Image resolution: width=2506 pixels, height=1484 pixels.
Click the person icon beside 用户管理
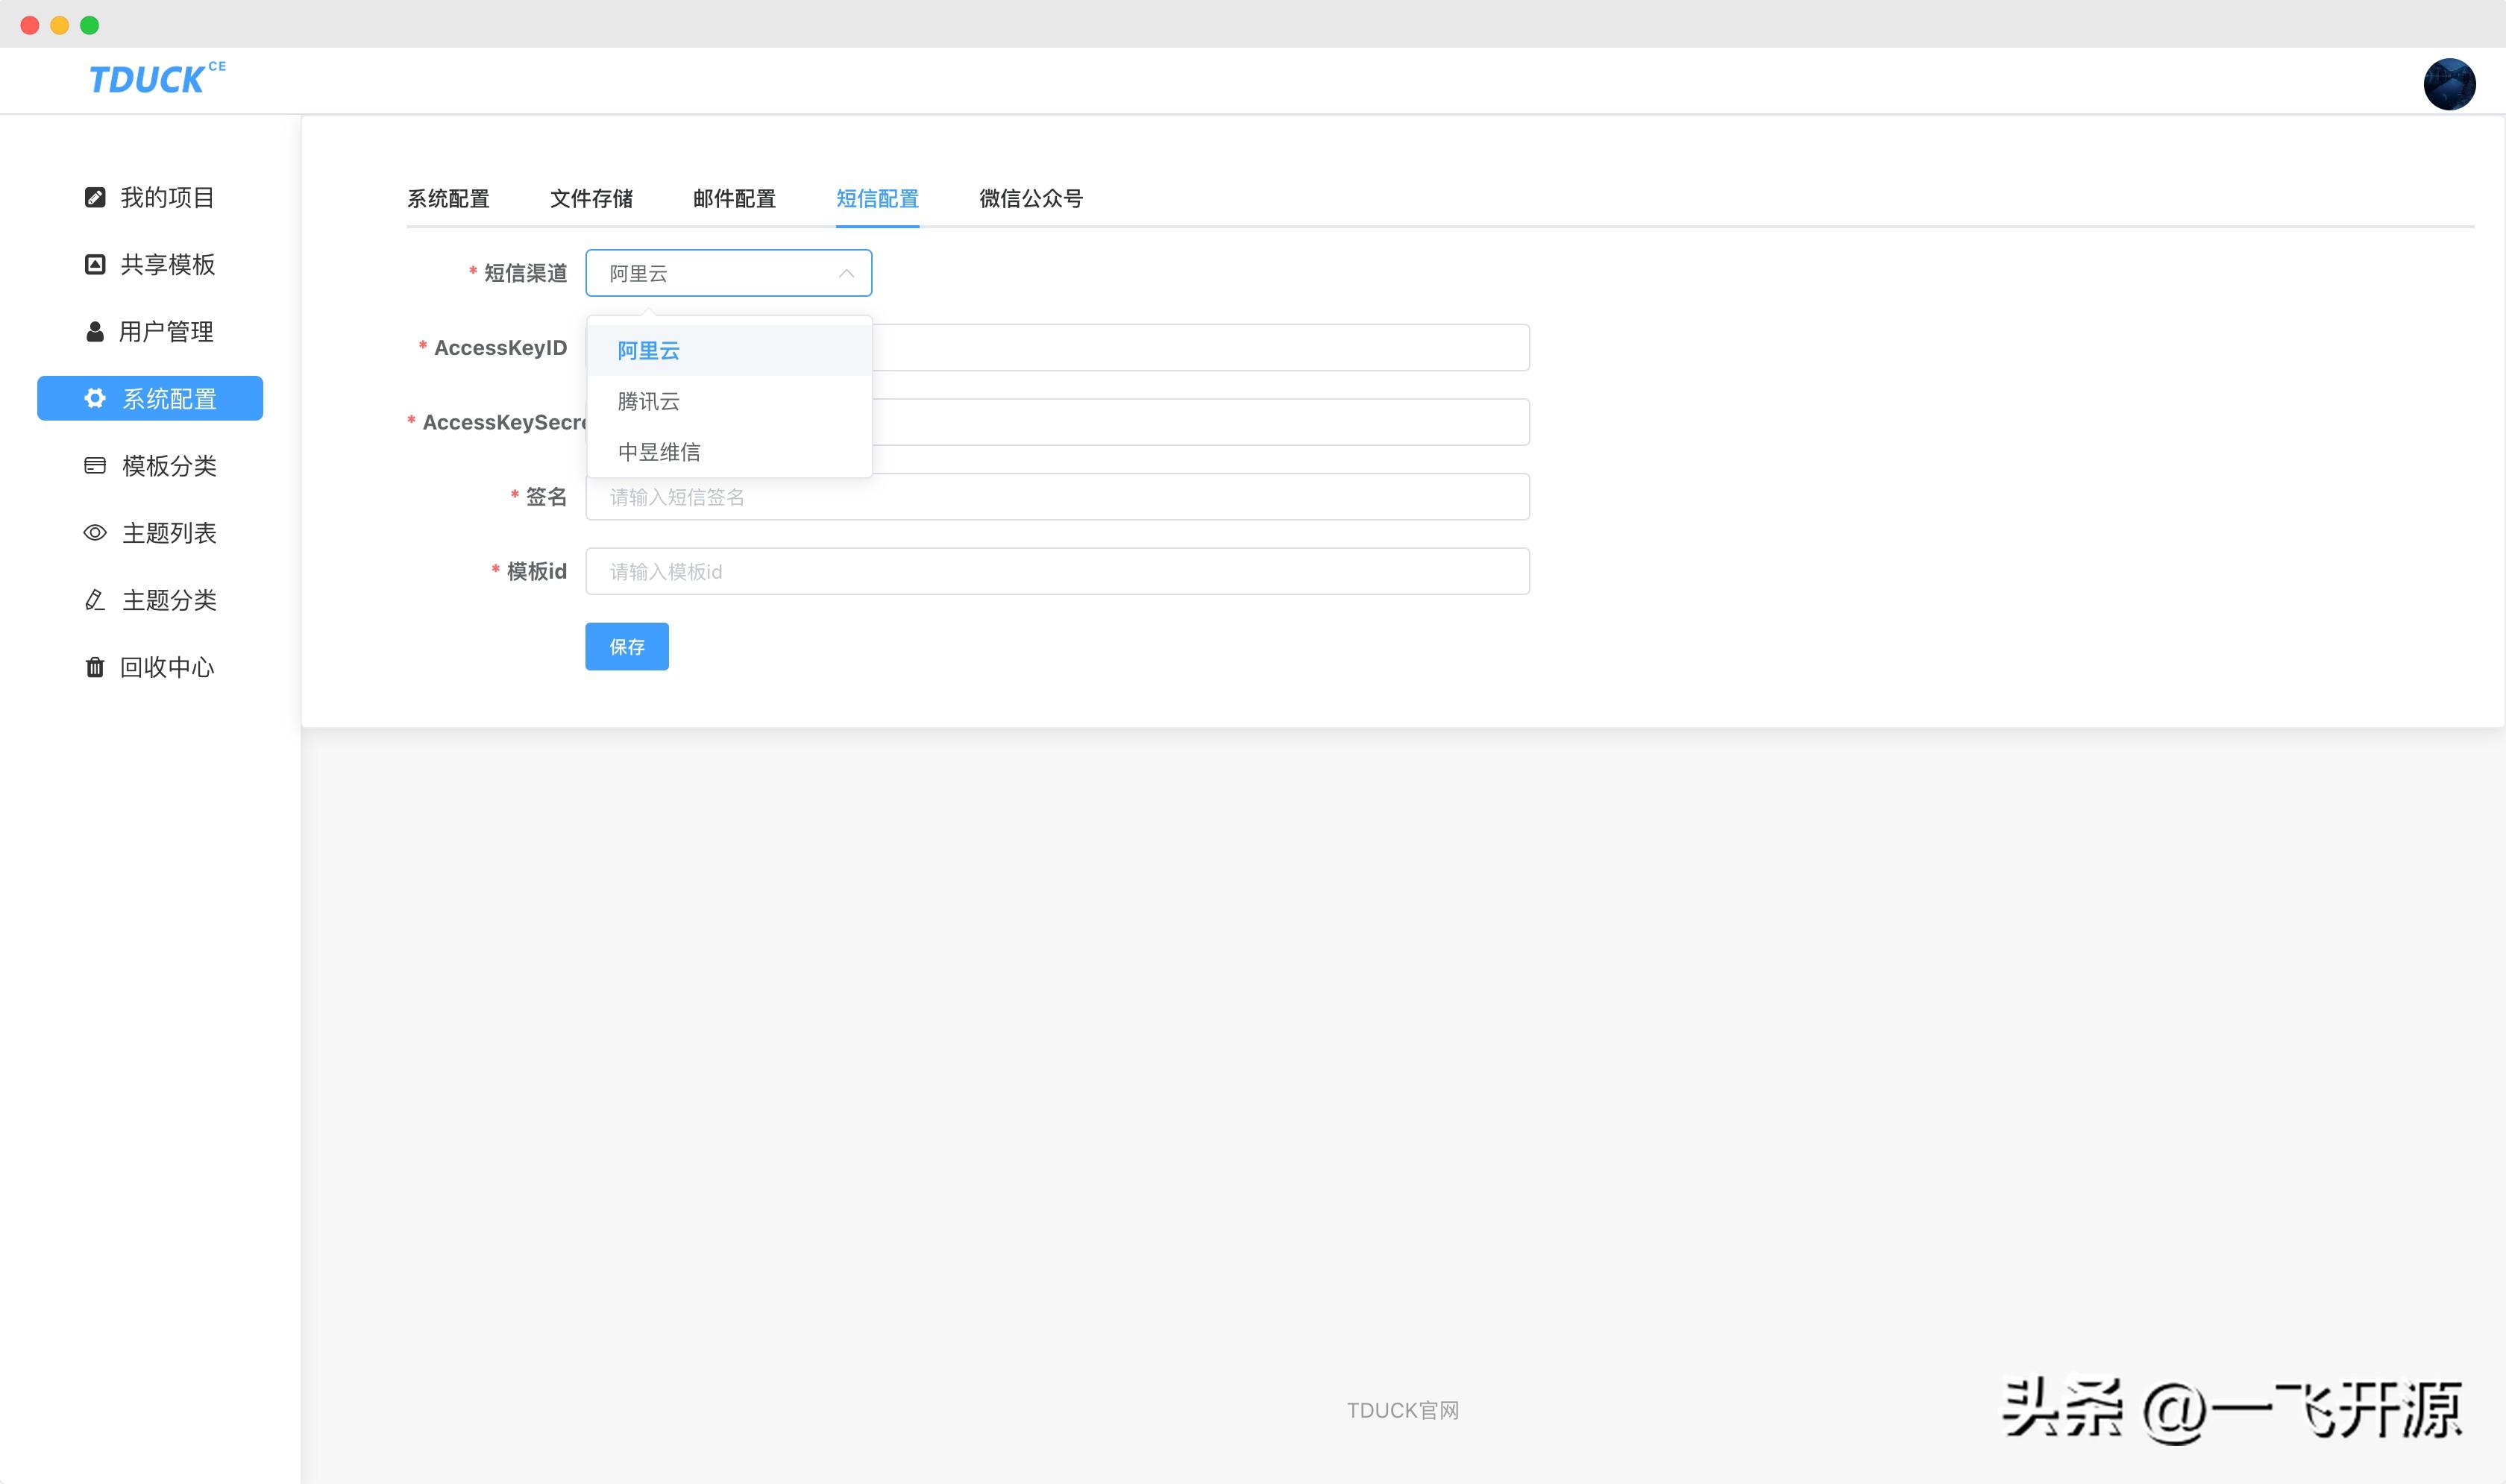point(95,331)
